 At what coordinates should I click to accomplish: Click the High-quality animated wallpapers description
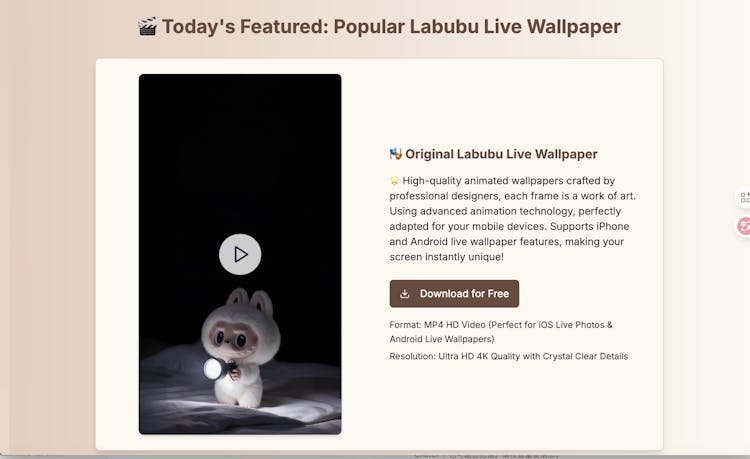[512, 219]
